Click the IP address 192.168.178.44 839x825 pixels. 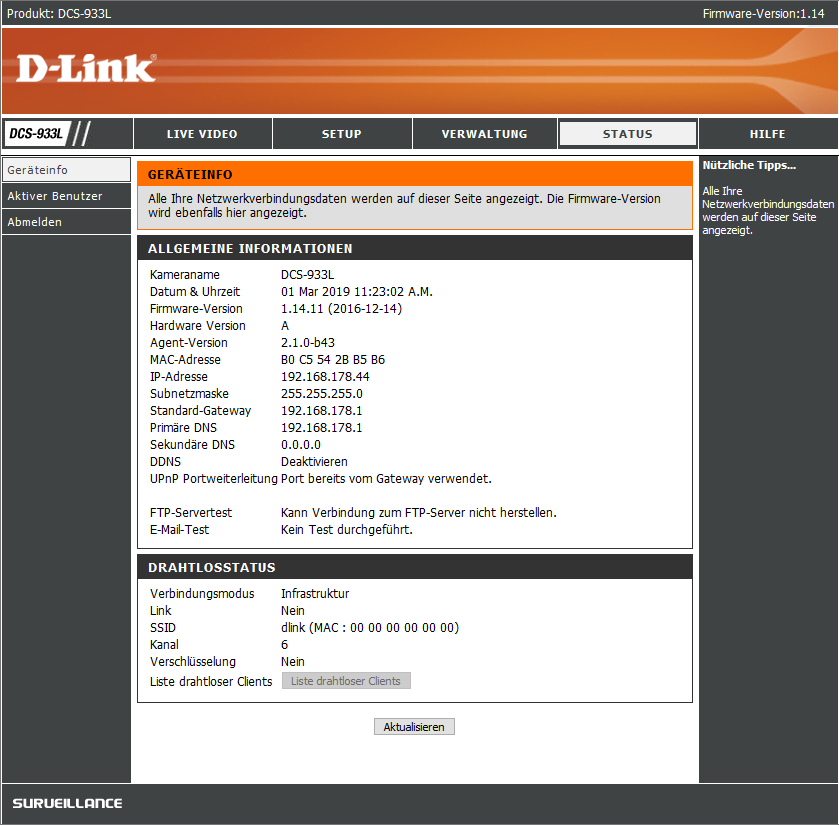[325, 377]
